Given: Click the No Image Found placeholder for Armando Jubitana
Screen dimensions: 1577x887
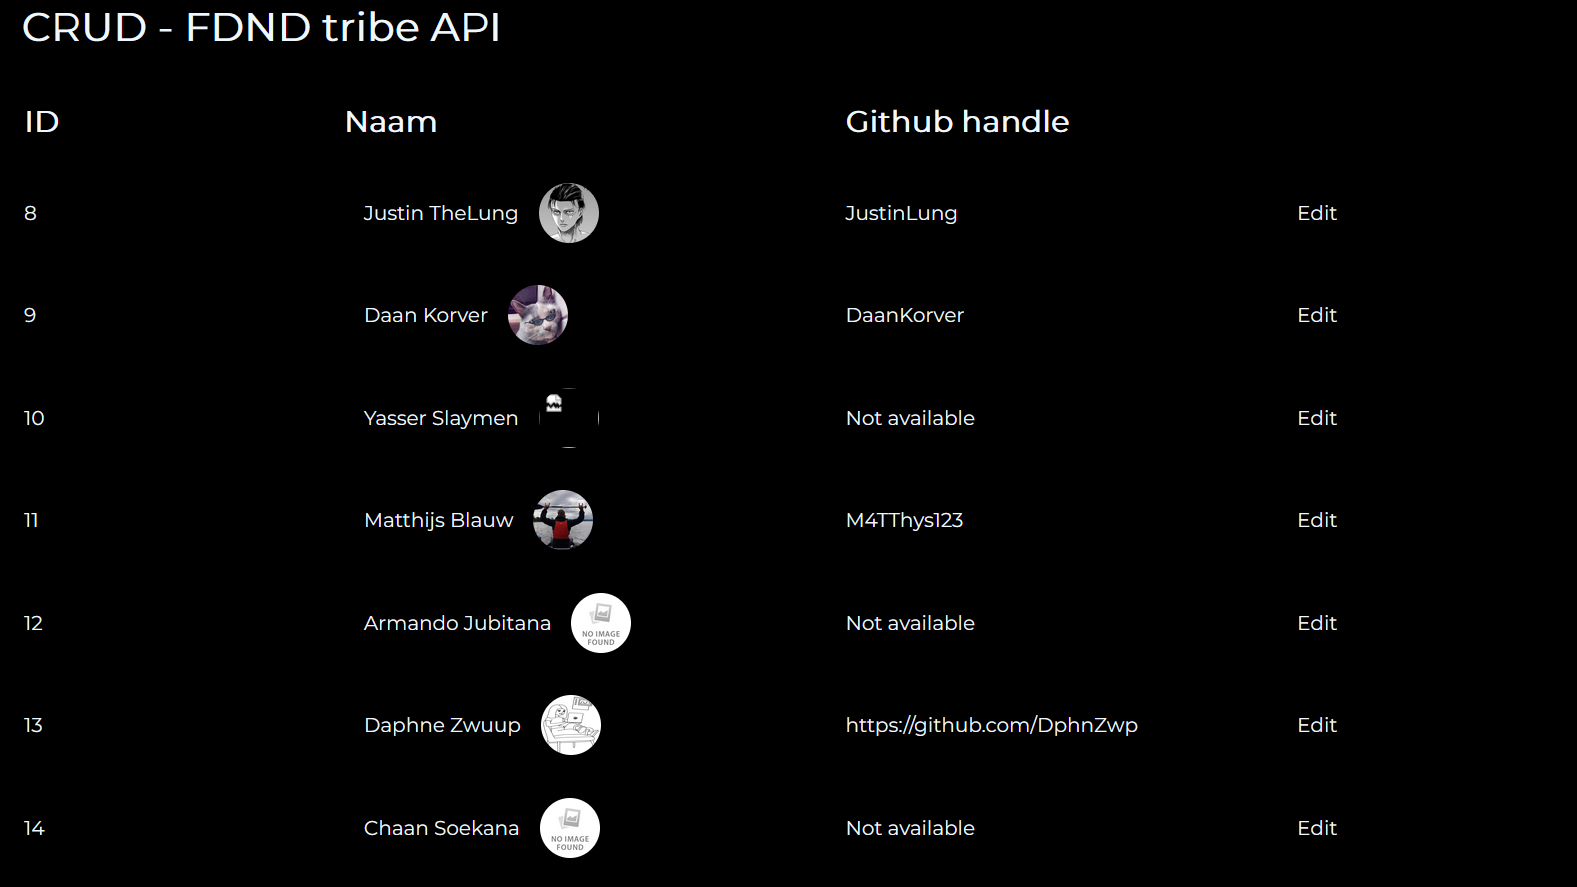Looking at the screenshot, I should coord(601,622).
